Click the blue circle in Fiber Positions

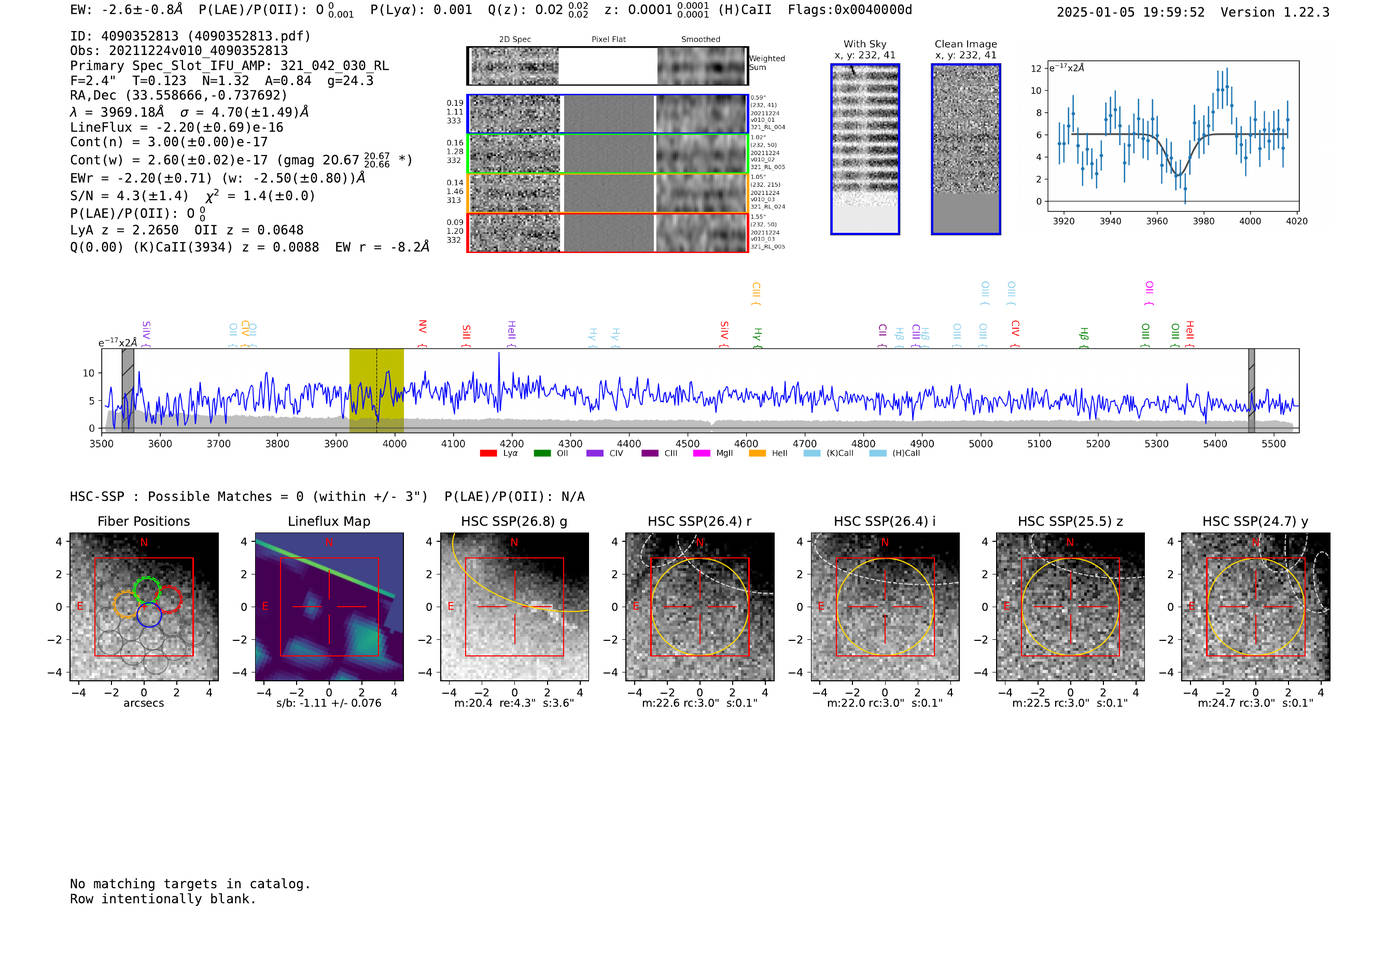click(149, 615)
